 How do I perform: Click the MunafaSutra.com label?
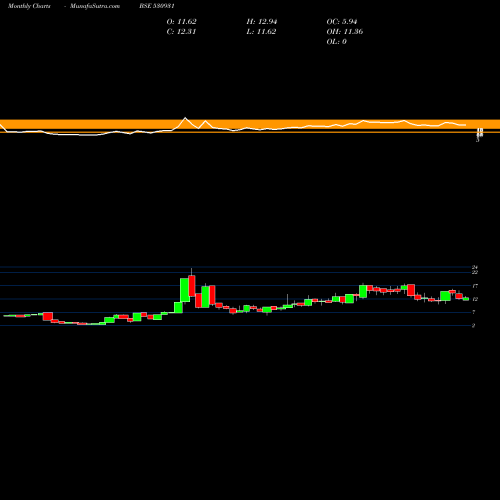(95, 6)
